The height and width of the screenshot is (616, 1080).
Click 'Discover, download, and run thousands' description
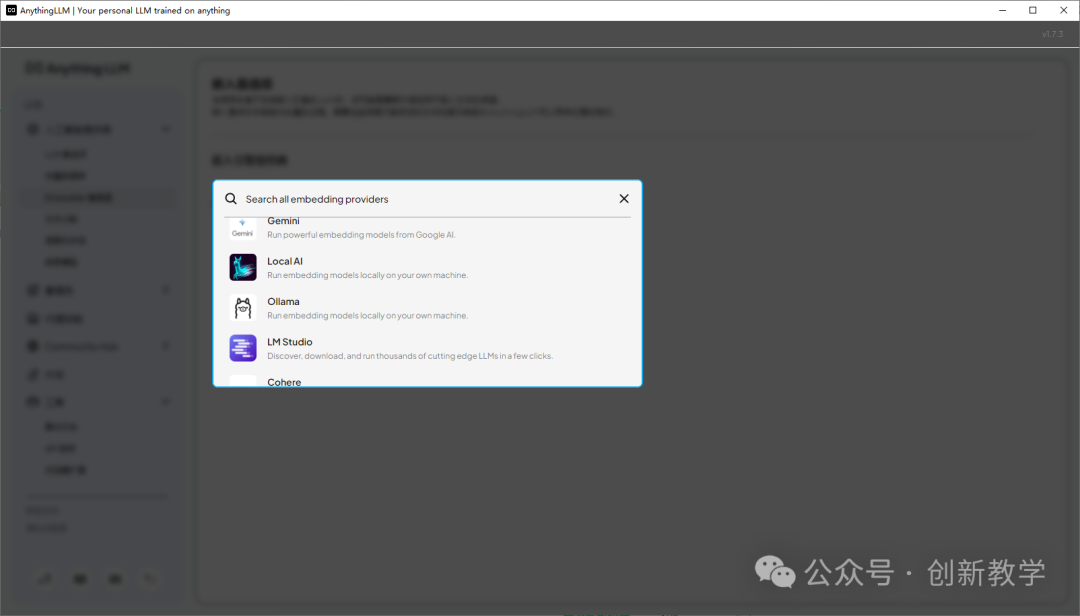click(410, 356)
